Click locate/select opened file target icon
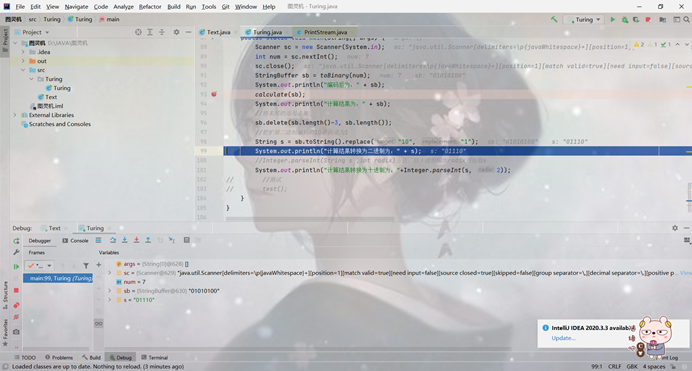 click(138, 32)
